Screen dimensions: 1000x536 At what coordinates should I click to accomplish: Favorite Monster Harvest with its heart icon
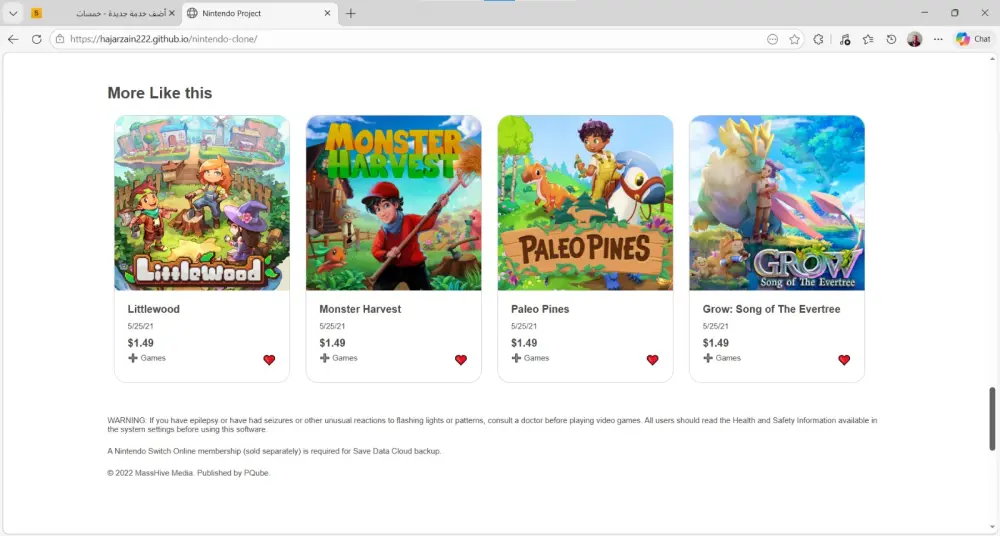pyautogui.click(x=460, y=360)
